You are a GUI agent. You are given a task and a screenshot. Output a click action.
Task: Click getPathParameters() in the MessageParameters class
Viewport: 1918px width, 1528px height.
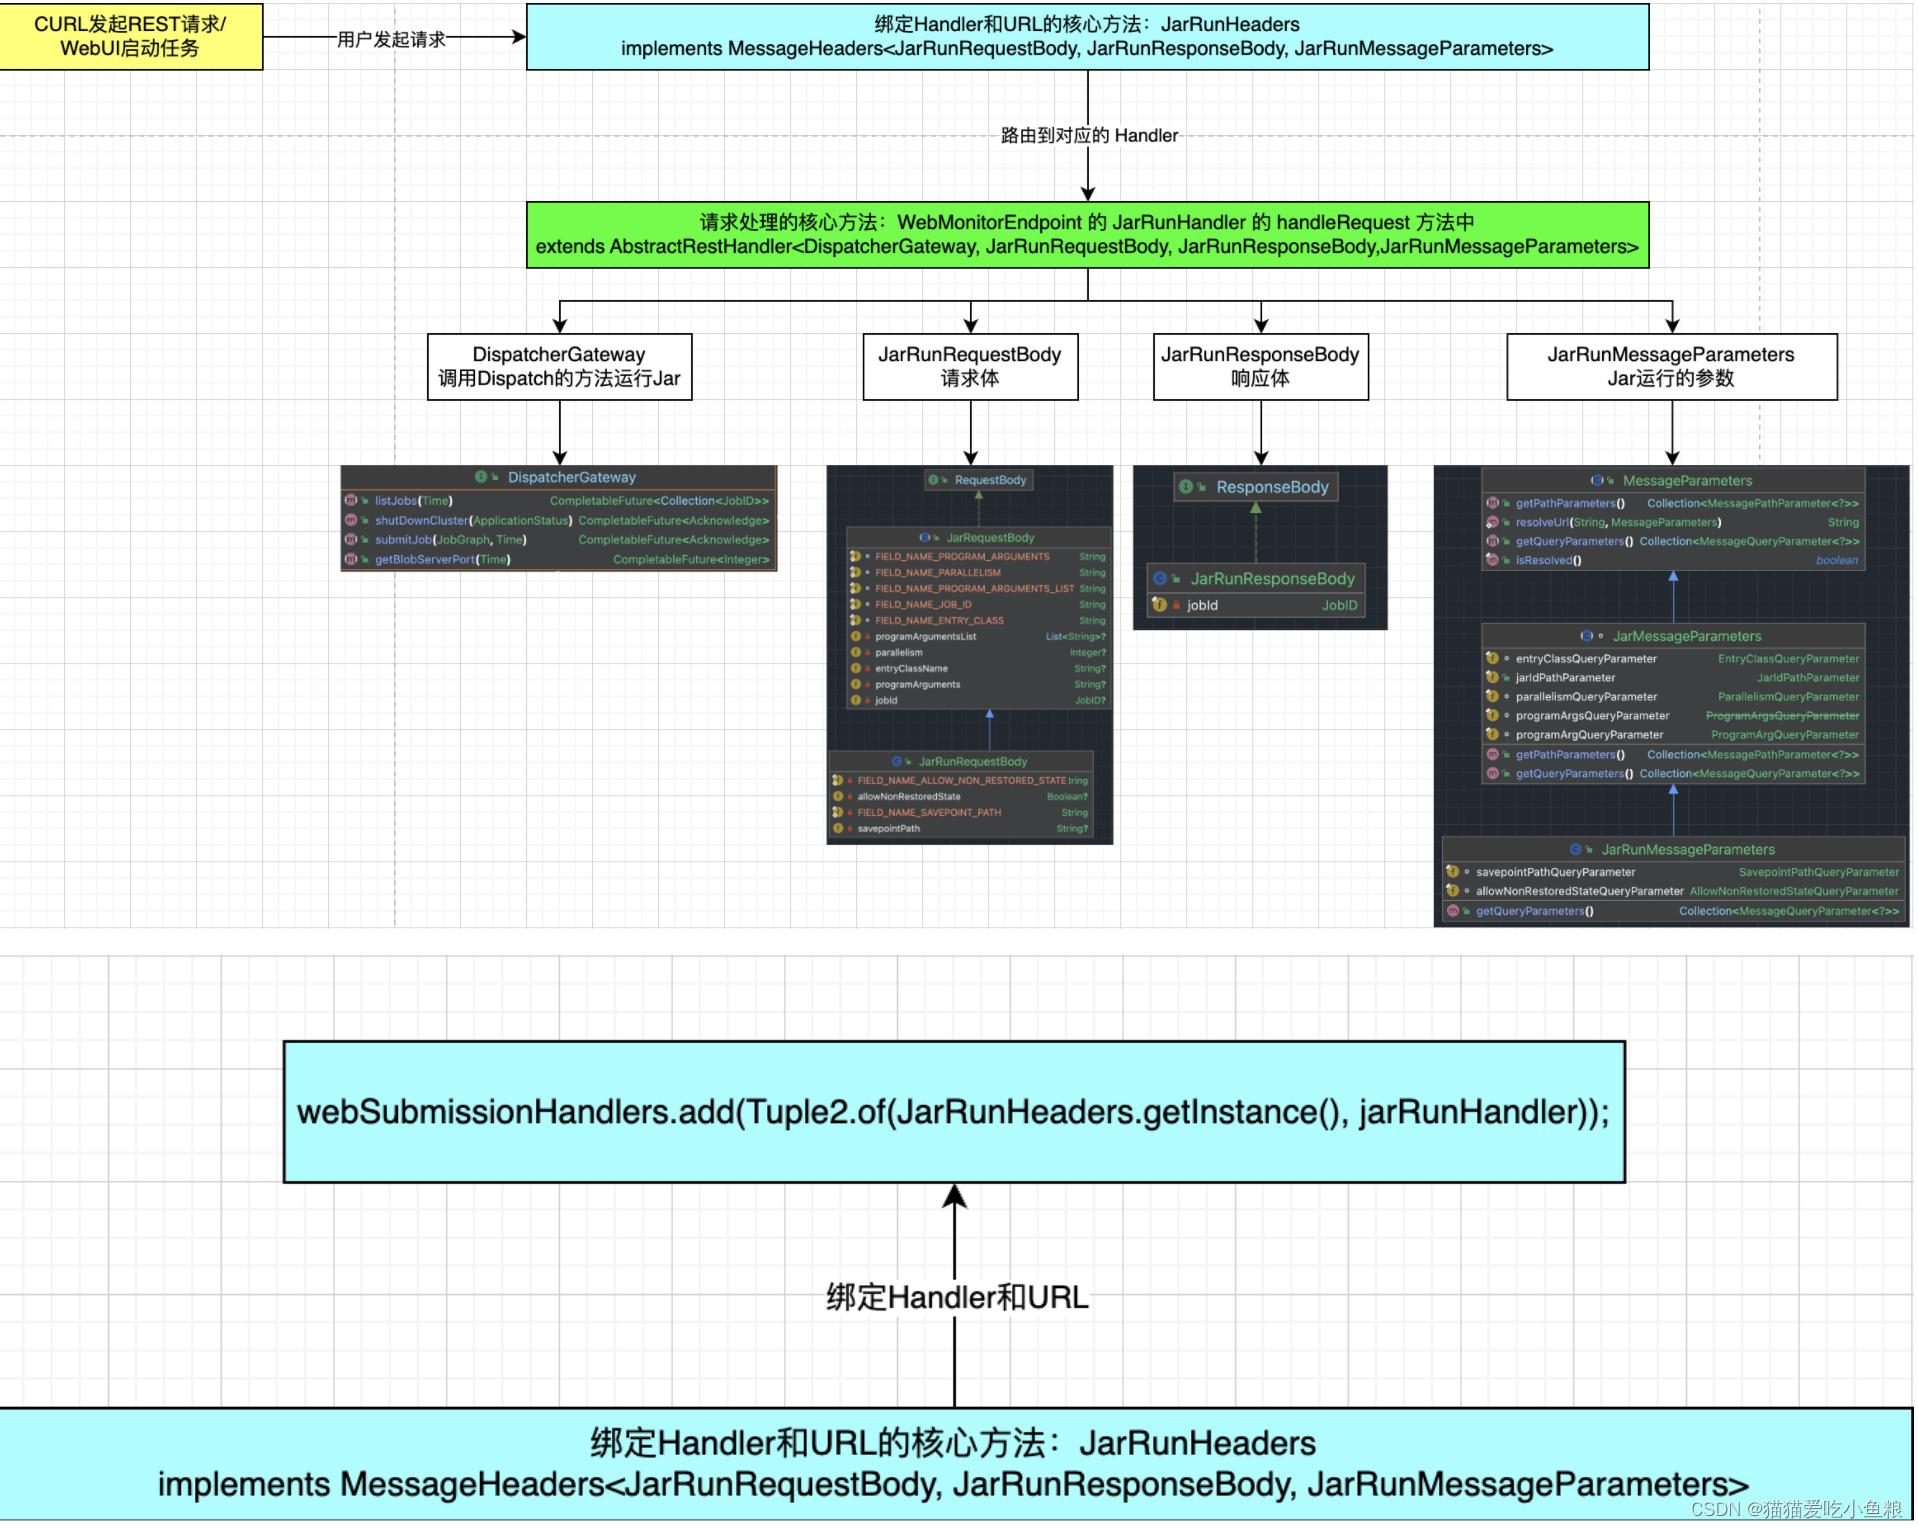click(1570, 504)
